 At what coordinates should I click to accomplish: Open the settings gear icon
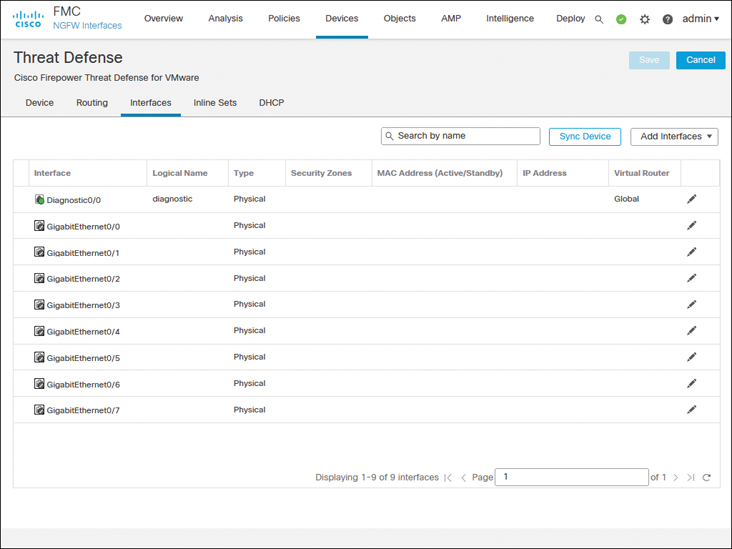tap(644, 19)
